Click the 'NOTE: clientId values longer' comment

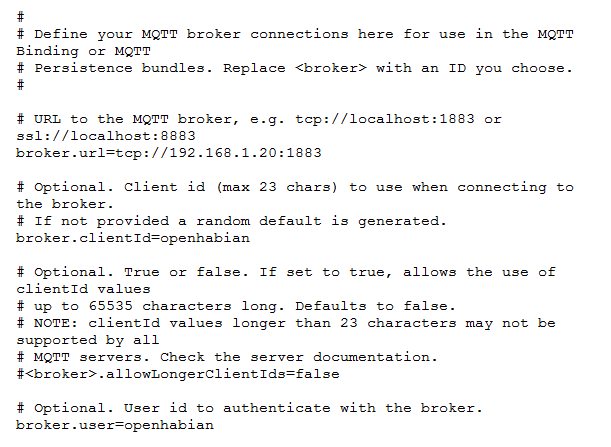tap(286, 323)
